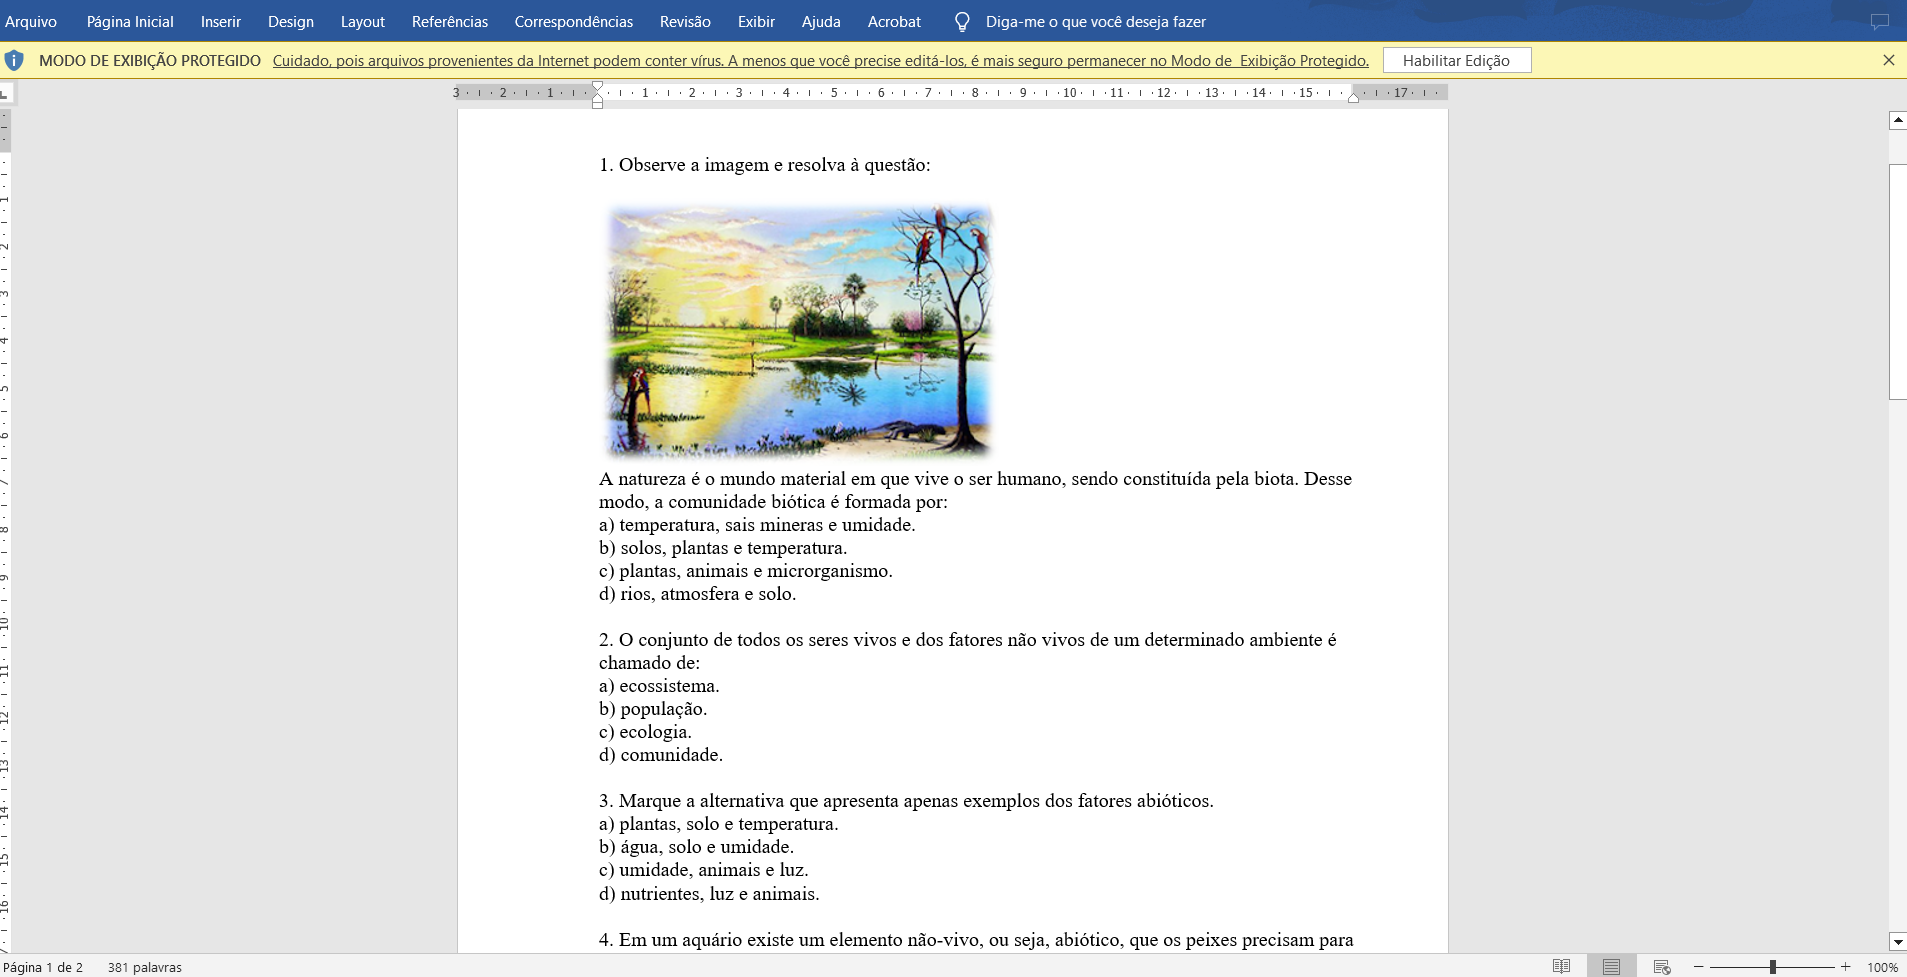Click the scroll up arrow
The width and height of the screenshot is (1907, 977).
pos(1898,120)
